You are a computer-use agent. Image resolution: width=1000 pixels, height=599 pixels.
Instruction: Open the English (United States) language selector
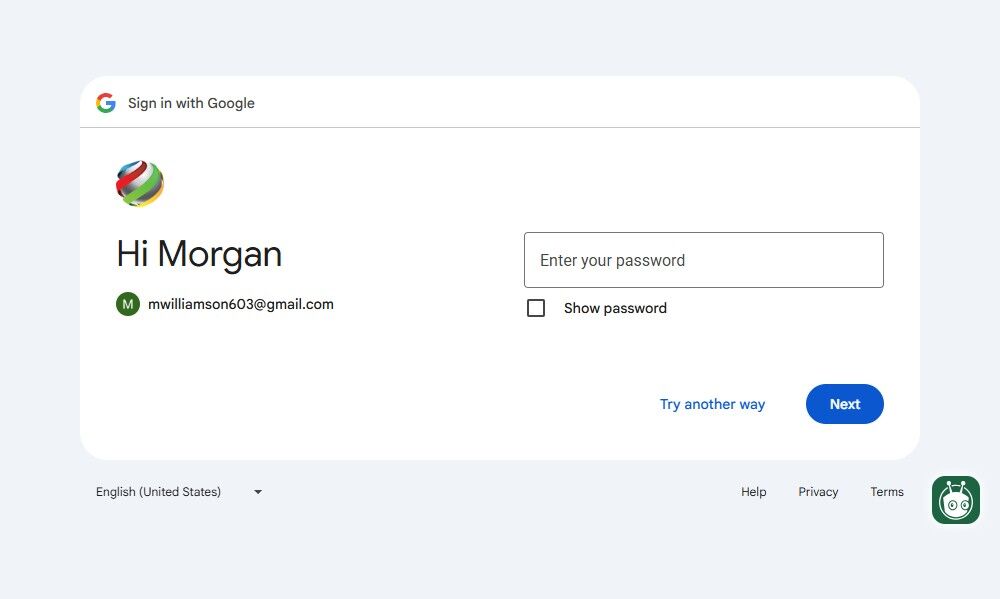(x=158, y=492)
